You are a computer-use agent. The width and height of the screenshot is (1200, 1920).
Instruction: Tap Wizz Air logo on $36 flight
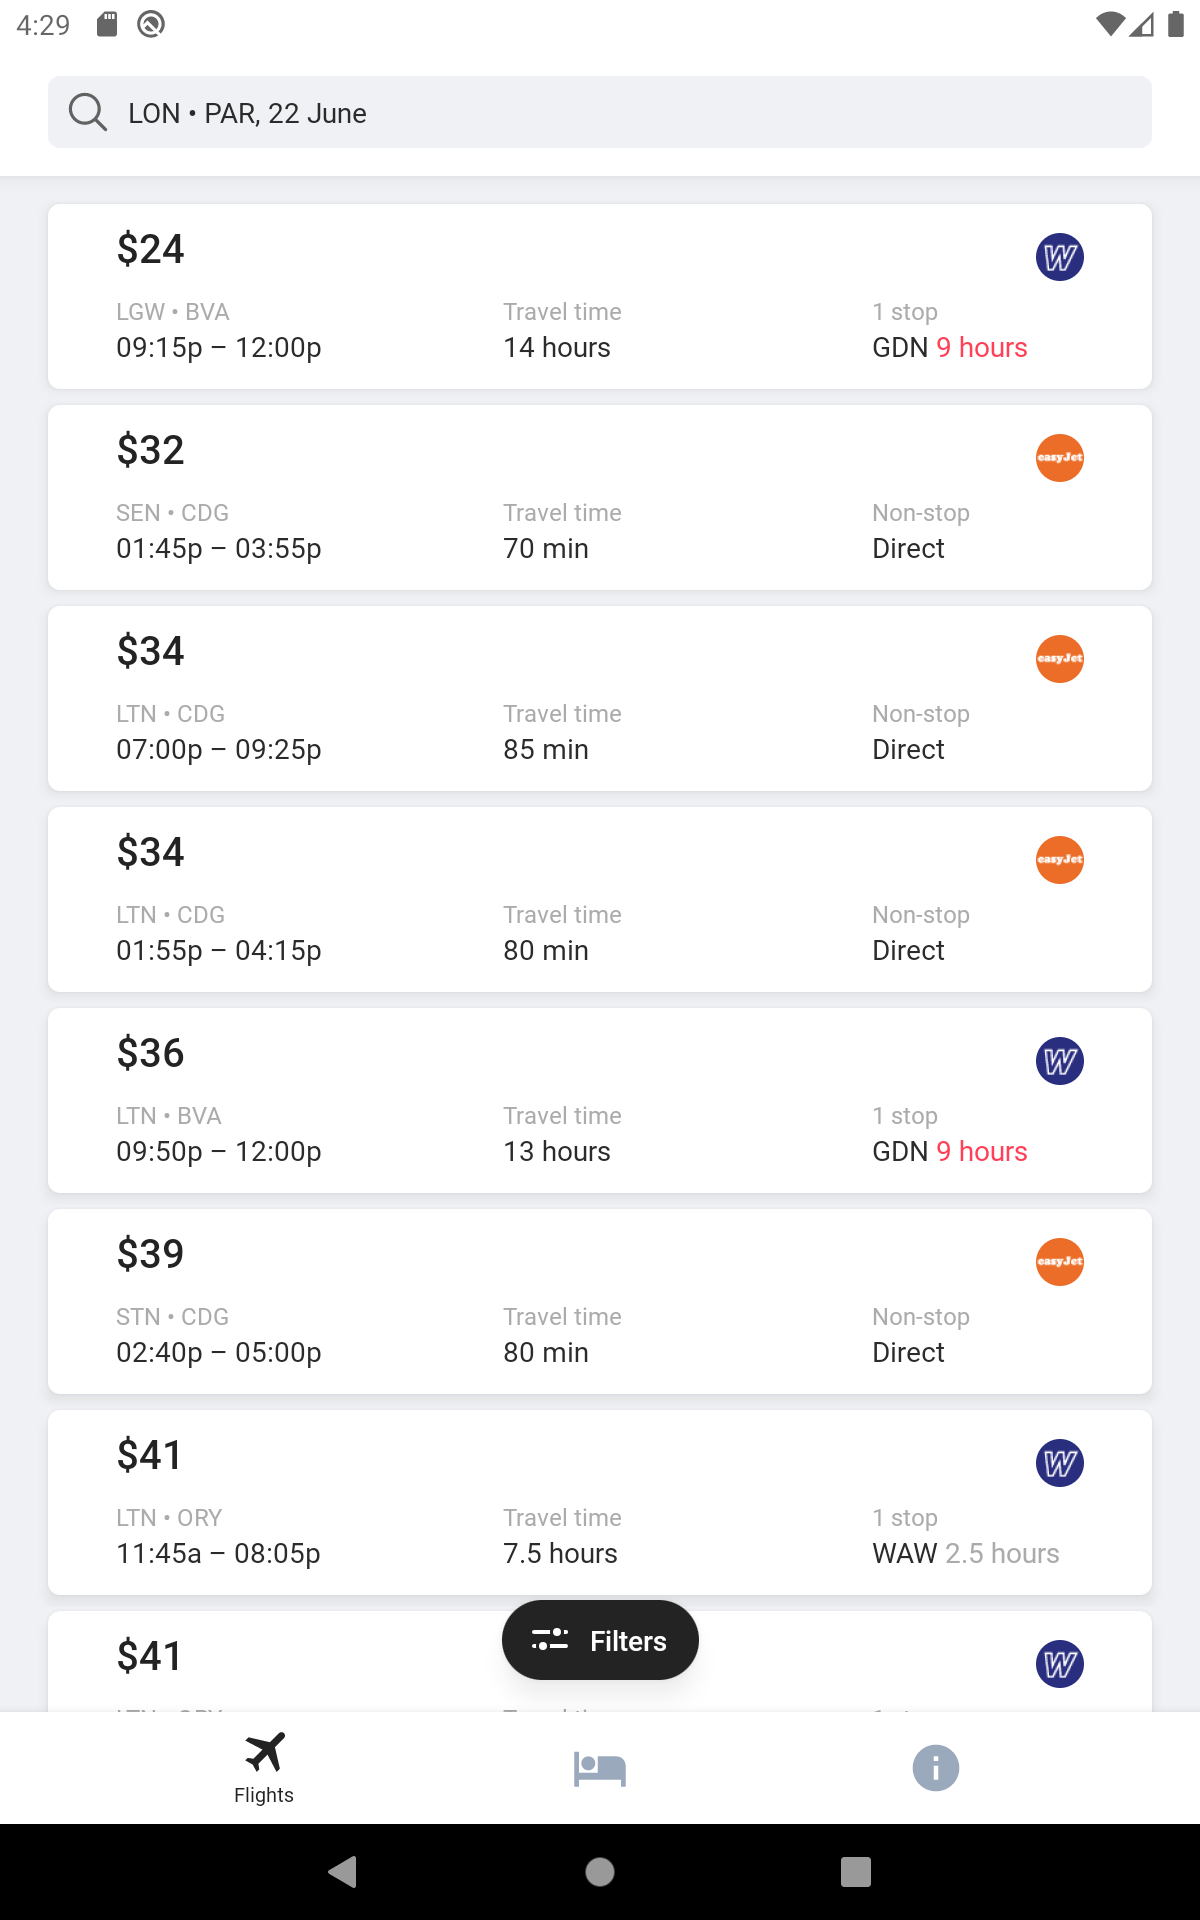tap(1060, 1061)
